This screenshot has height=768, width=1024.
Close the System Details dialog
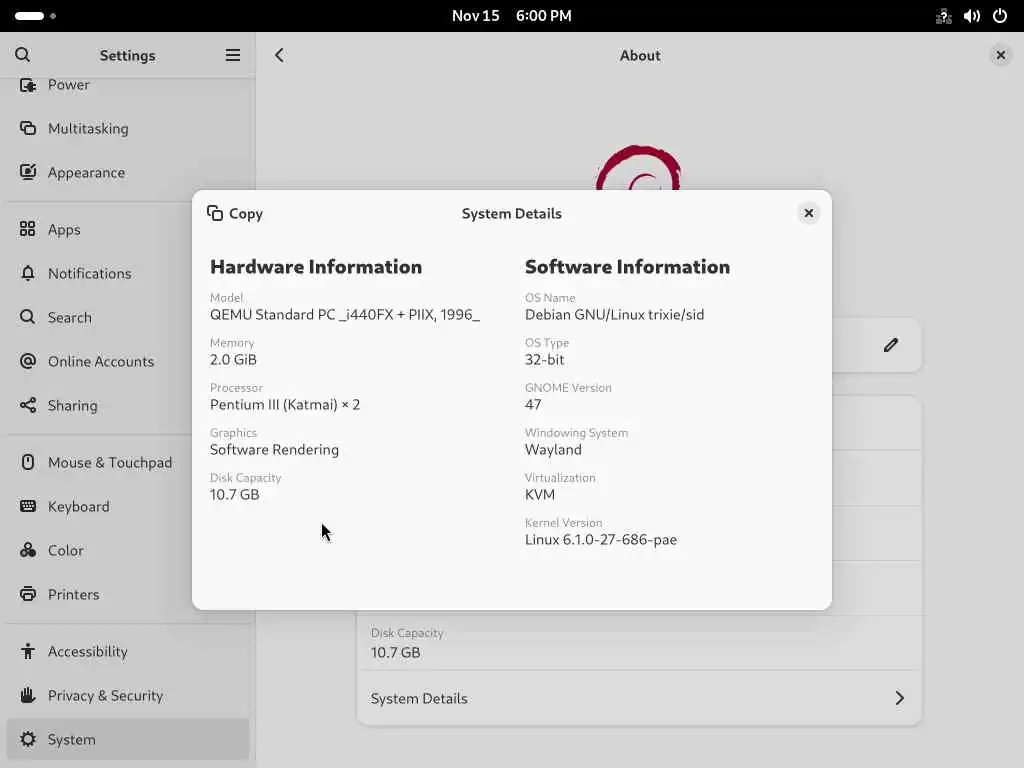(808, 213)
